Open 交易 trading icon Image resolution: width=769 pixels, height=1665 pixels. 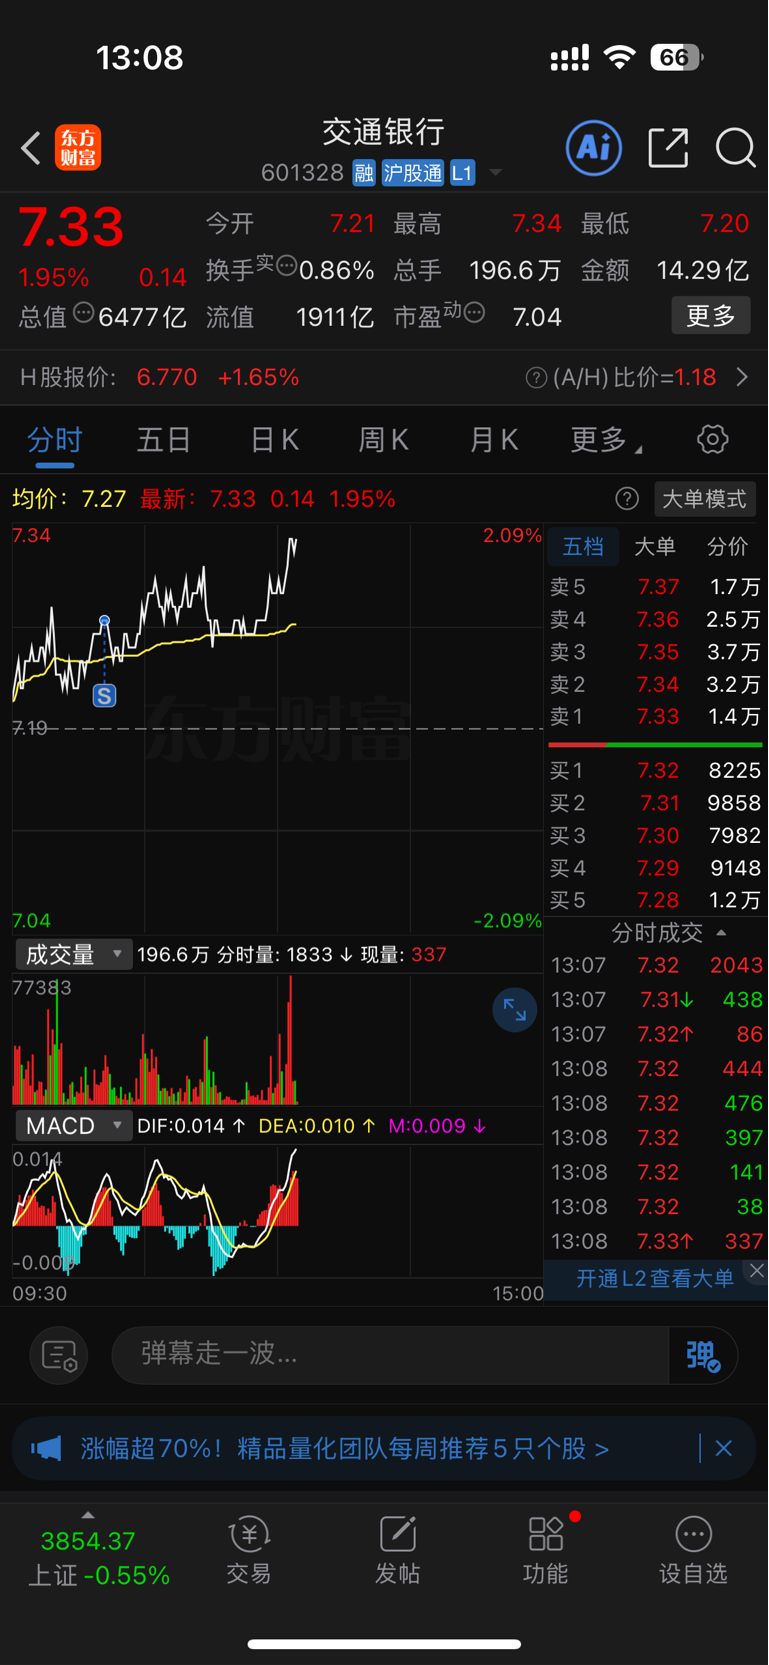click(248, 1550)
